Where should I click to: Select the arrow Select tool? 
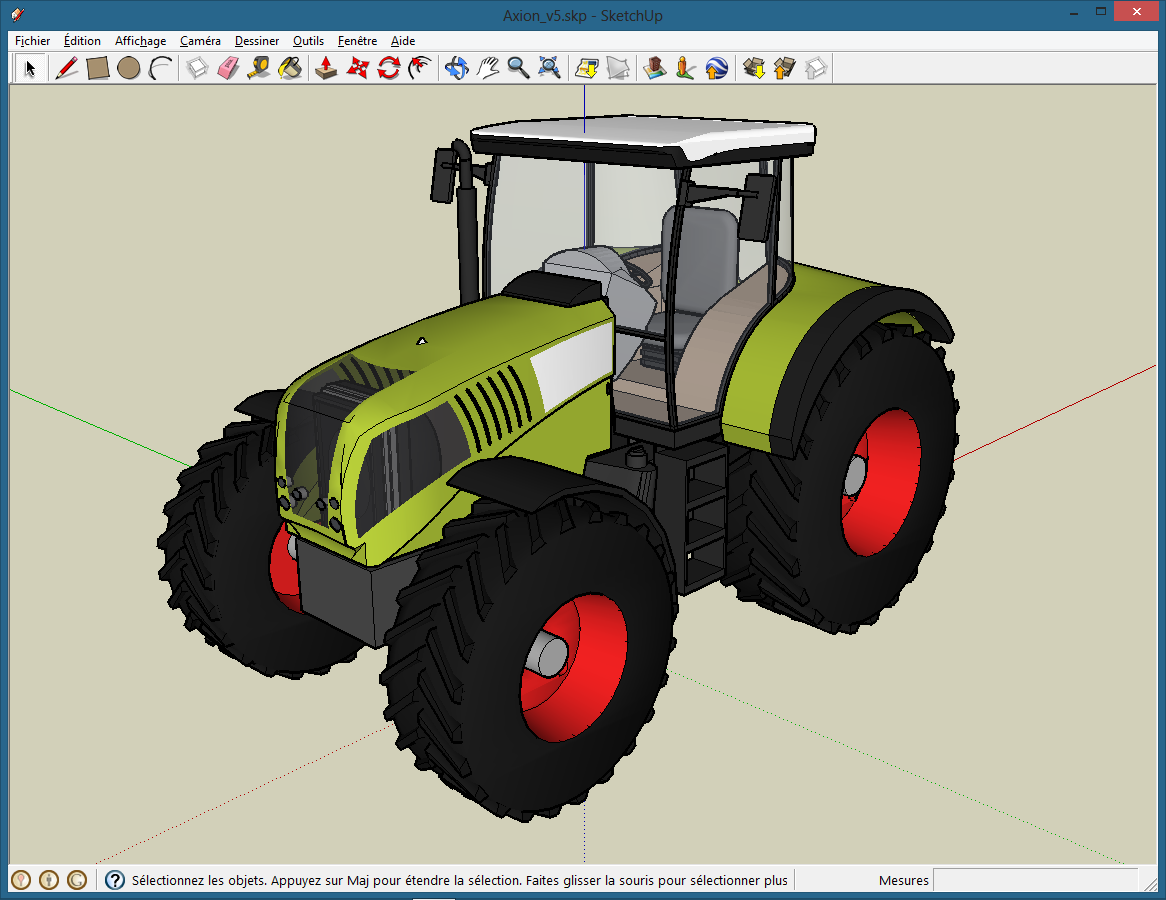(x=30, y=68)
